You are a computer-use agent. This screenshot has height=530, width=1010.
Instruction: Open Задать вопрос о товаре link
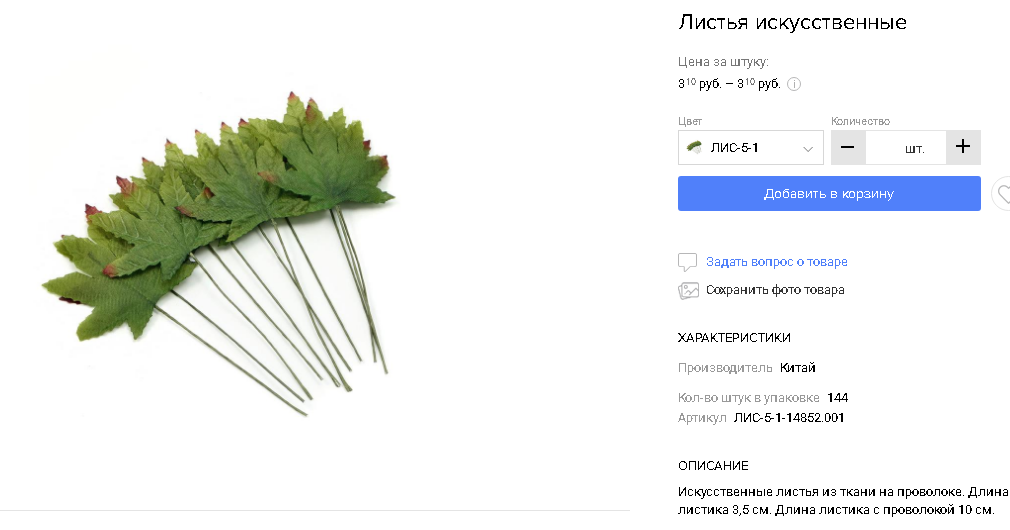[x=776, y=261]
